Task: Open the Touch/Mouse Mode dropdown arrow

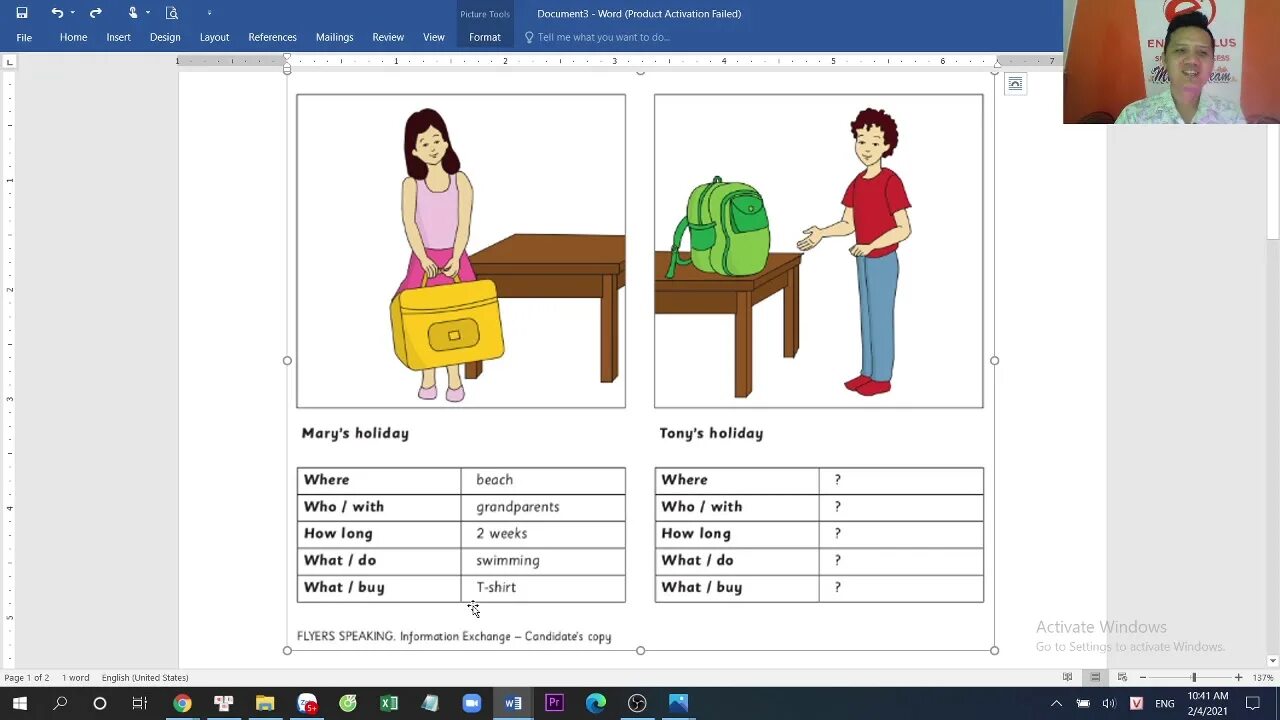Action: point(148,13)
